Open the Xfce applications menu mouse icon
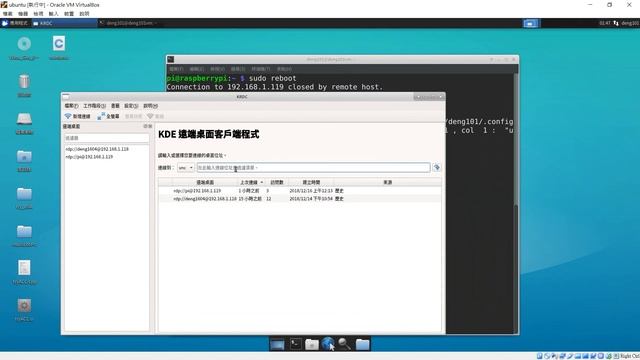This screenshot has height=360, width=640. tap(5, 23)
